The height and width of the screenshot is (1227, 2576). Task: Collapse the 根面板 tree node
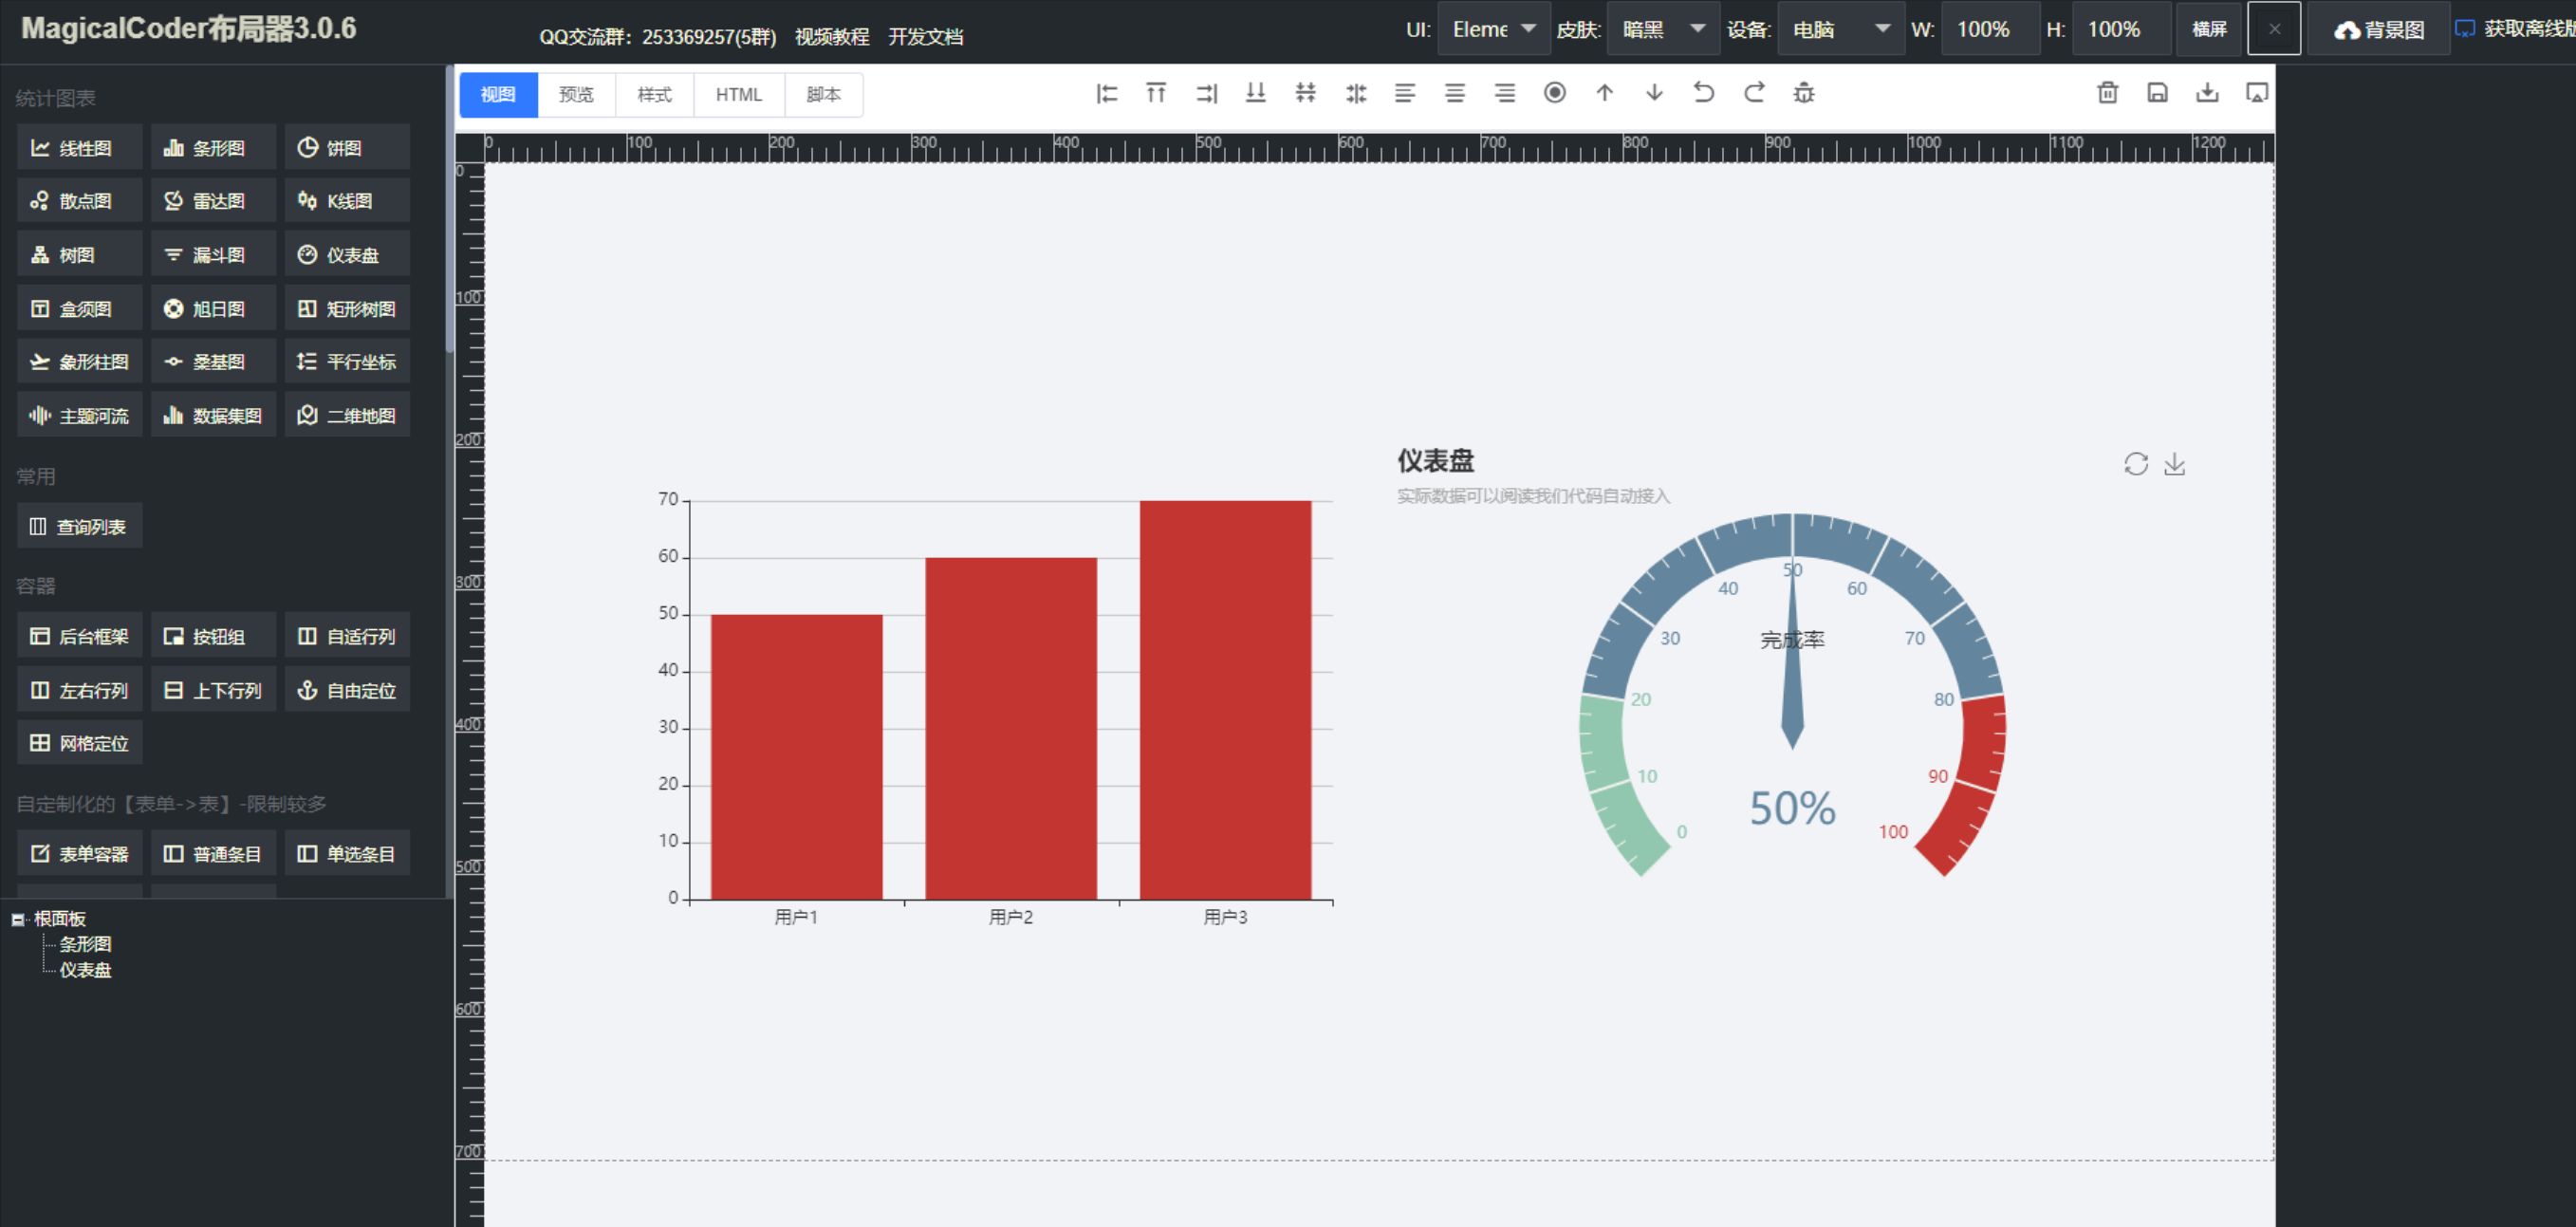coord(18,919)
